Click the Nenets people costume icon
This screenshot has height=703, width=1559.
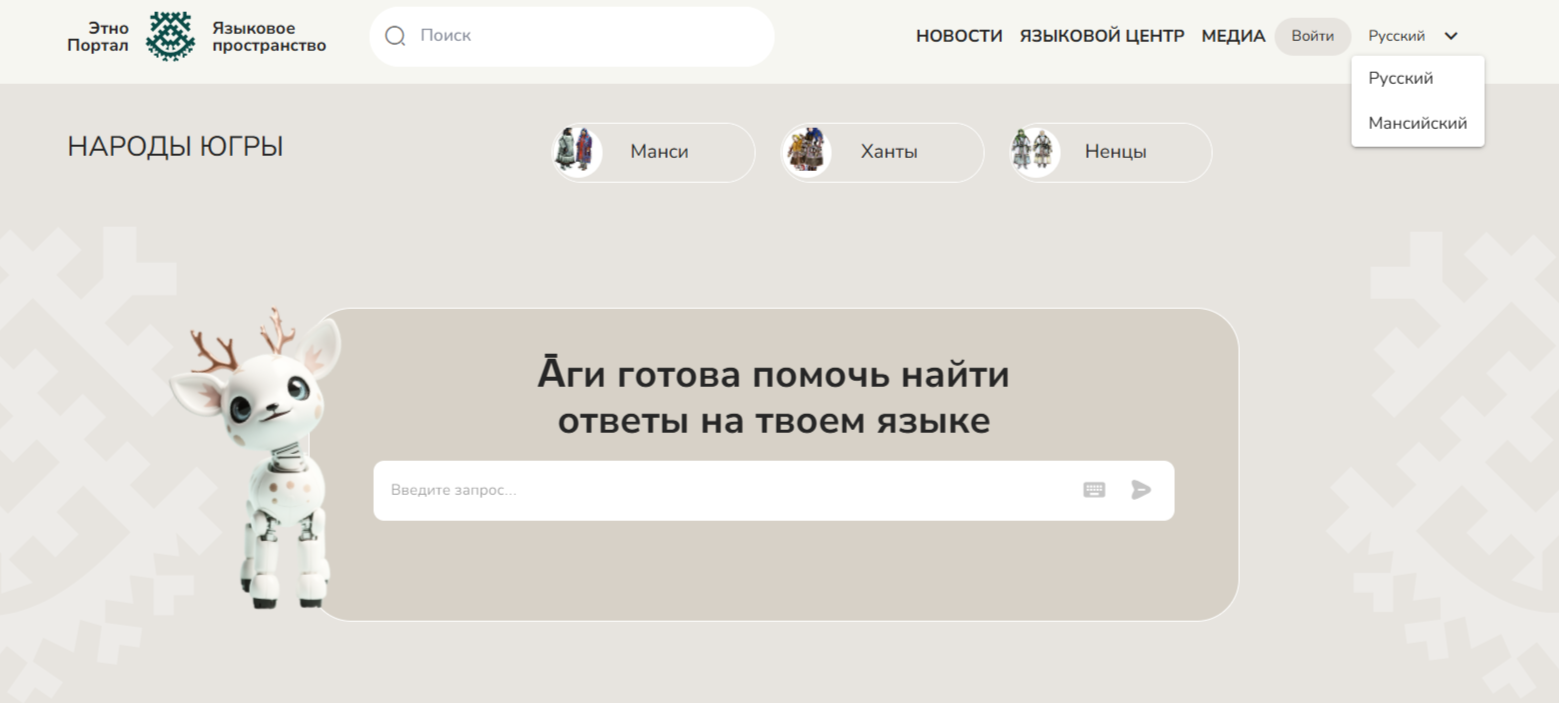point(1034,151)
